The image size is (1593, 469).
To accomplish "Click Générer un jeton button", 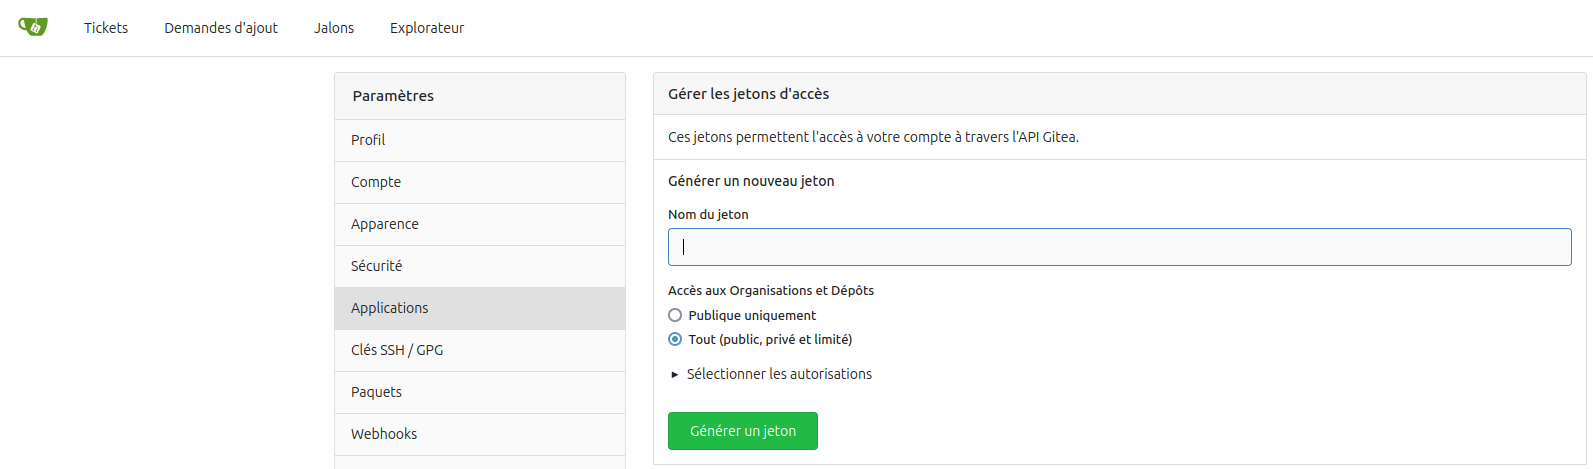I will click(743, 431).
